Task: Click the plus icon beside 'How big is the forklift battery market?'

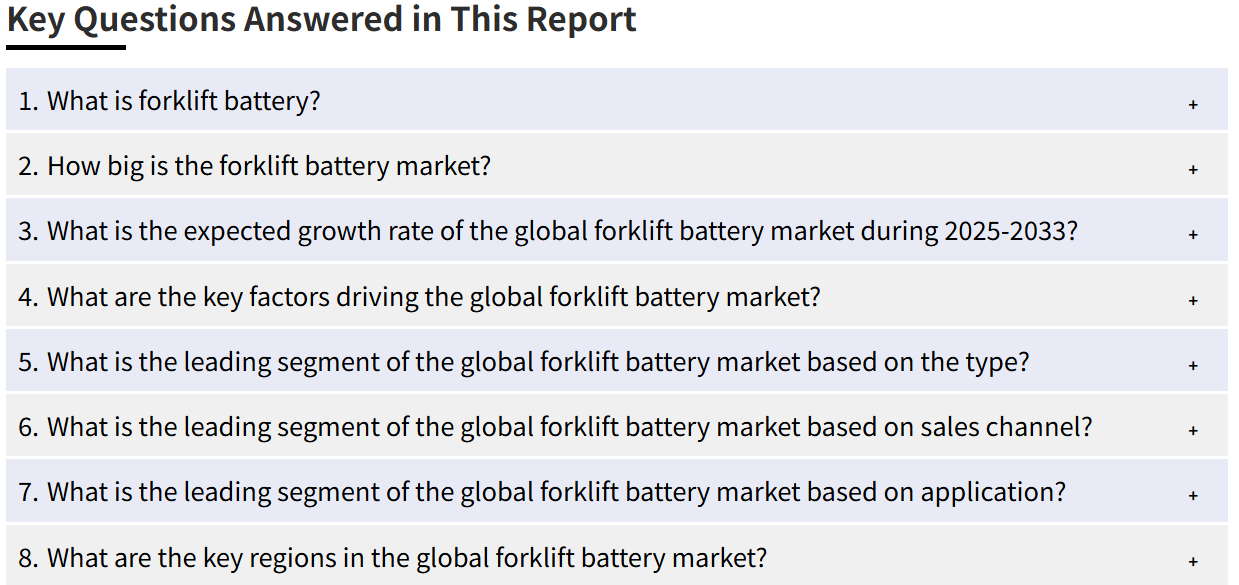Action: 1193,169
